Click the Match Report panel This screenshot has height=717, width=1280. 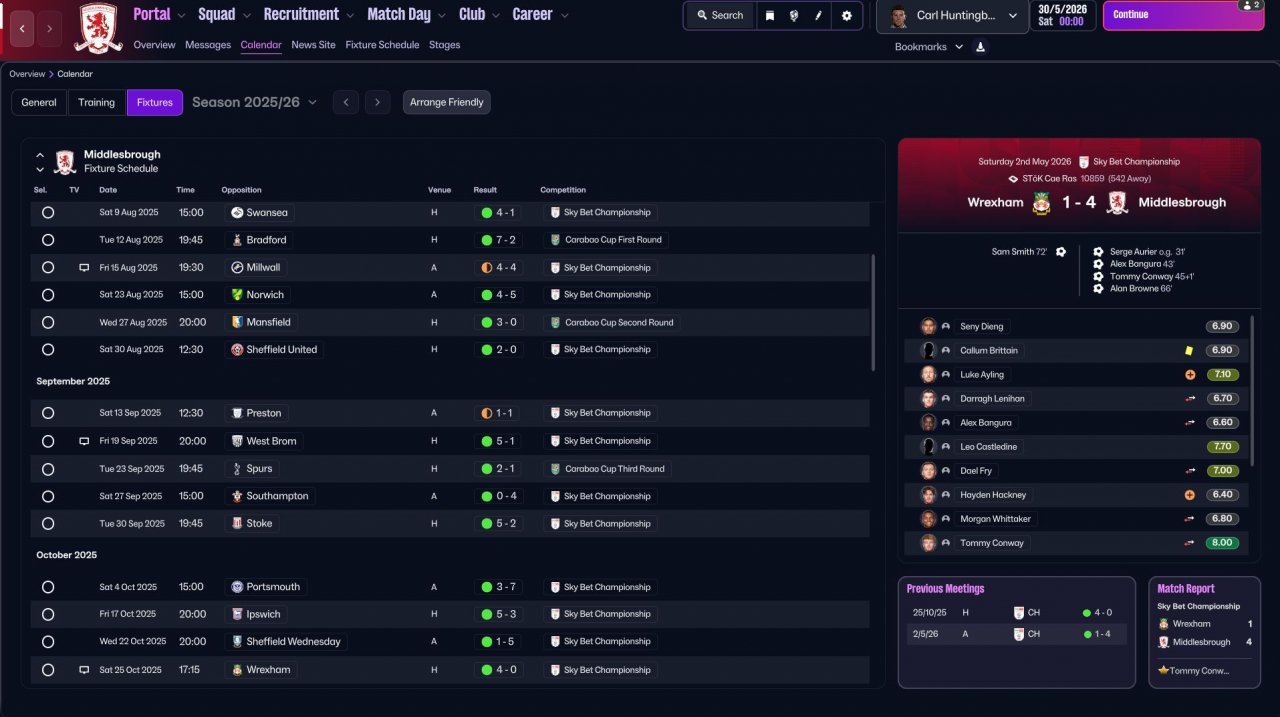click(x=1204, y=632)
